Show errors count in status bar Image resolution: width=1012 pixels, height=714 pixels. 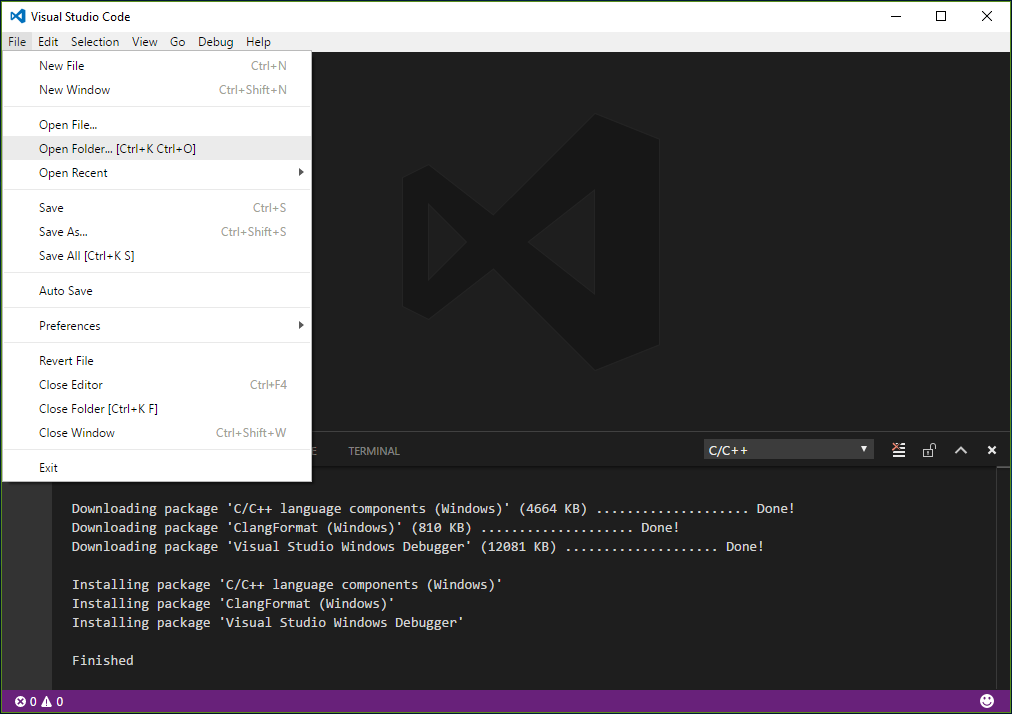26,702
